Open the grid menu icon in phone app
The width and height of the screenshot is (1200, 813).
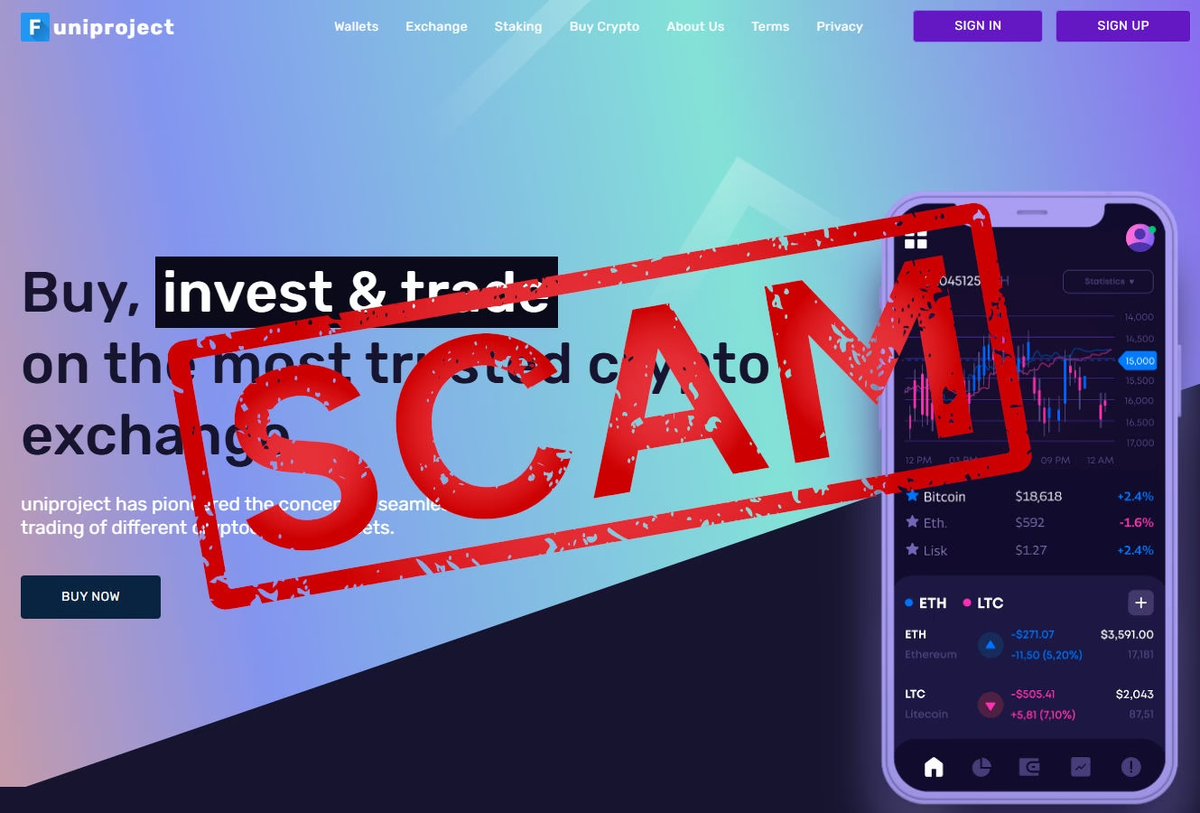(x=916, y=238)
